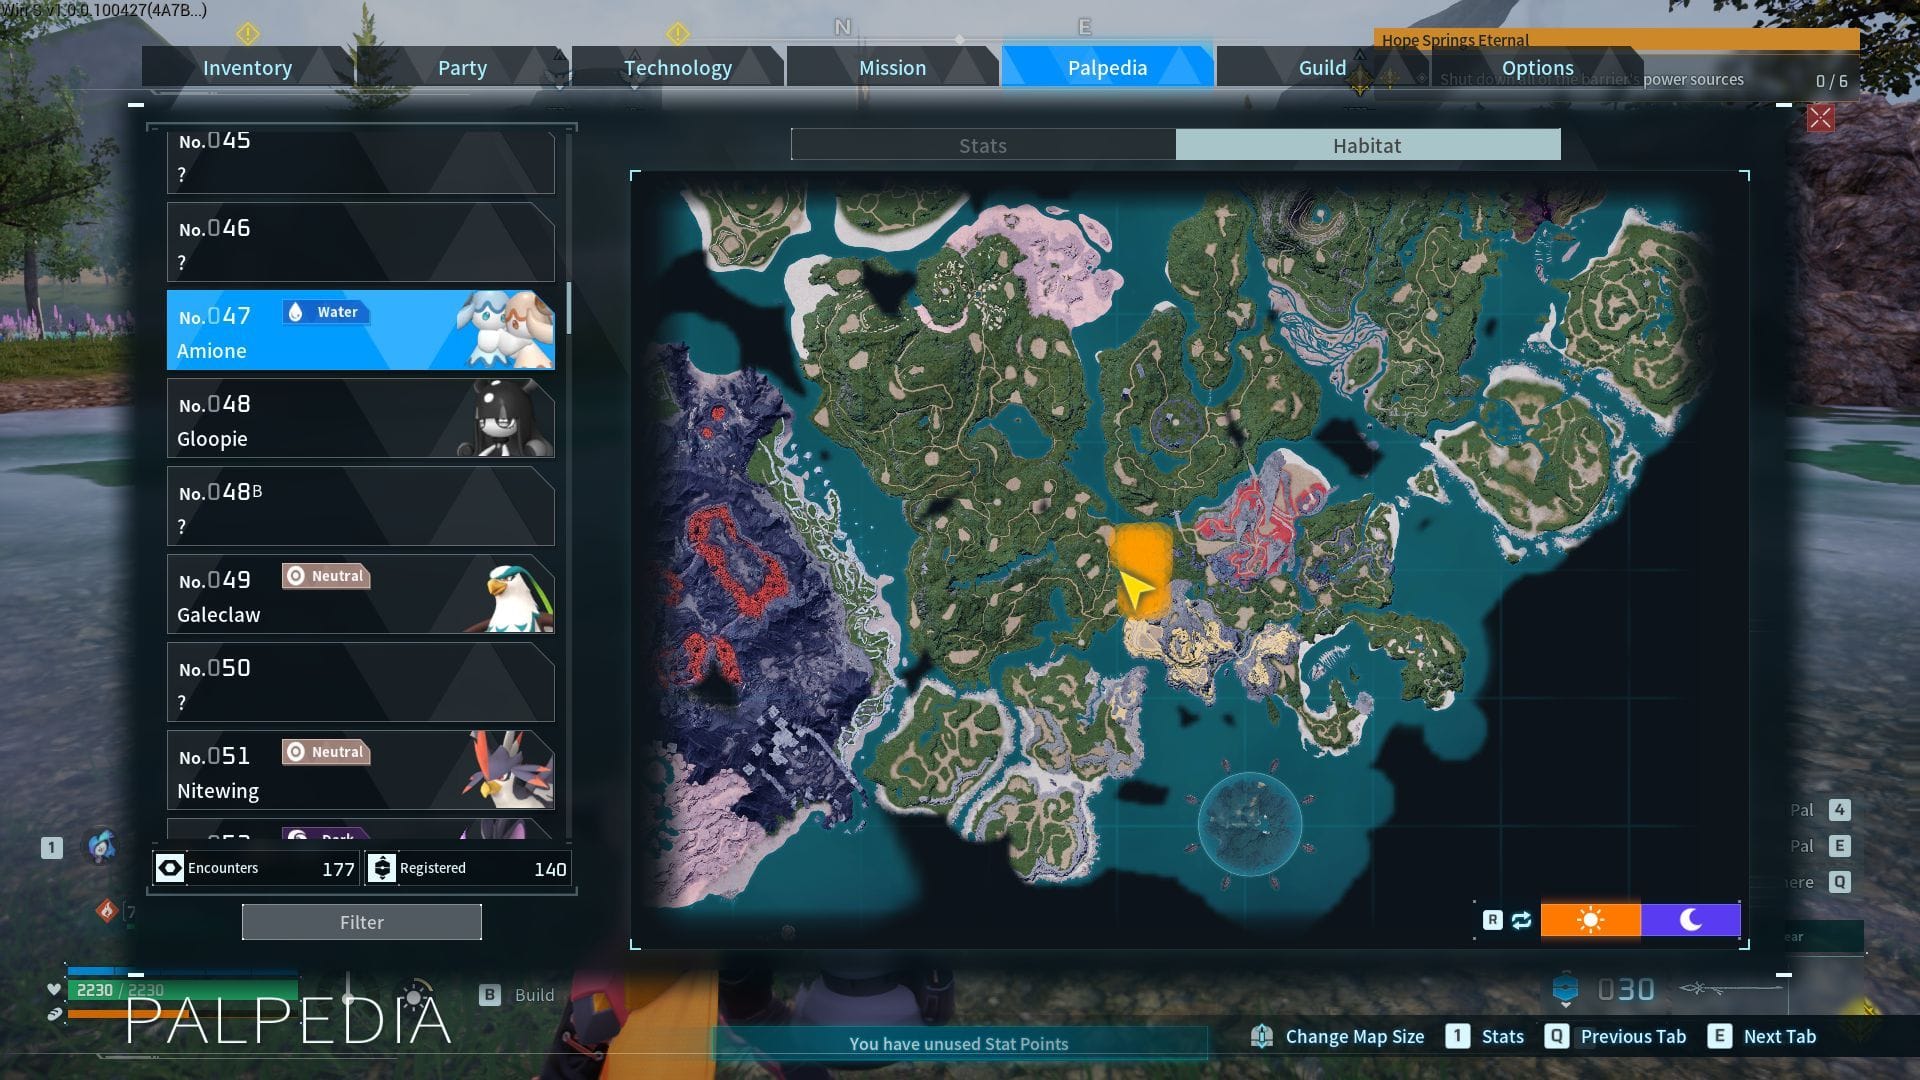Click the Neutral element badge on Nitewing
This screenshot has height=1080, width=1920.
[326, 752]
